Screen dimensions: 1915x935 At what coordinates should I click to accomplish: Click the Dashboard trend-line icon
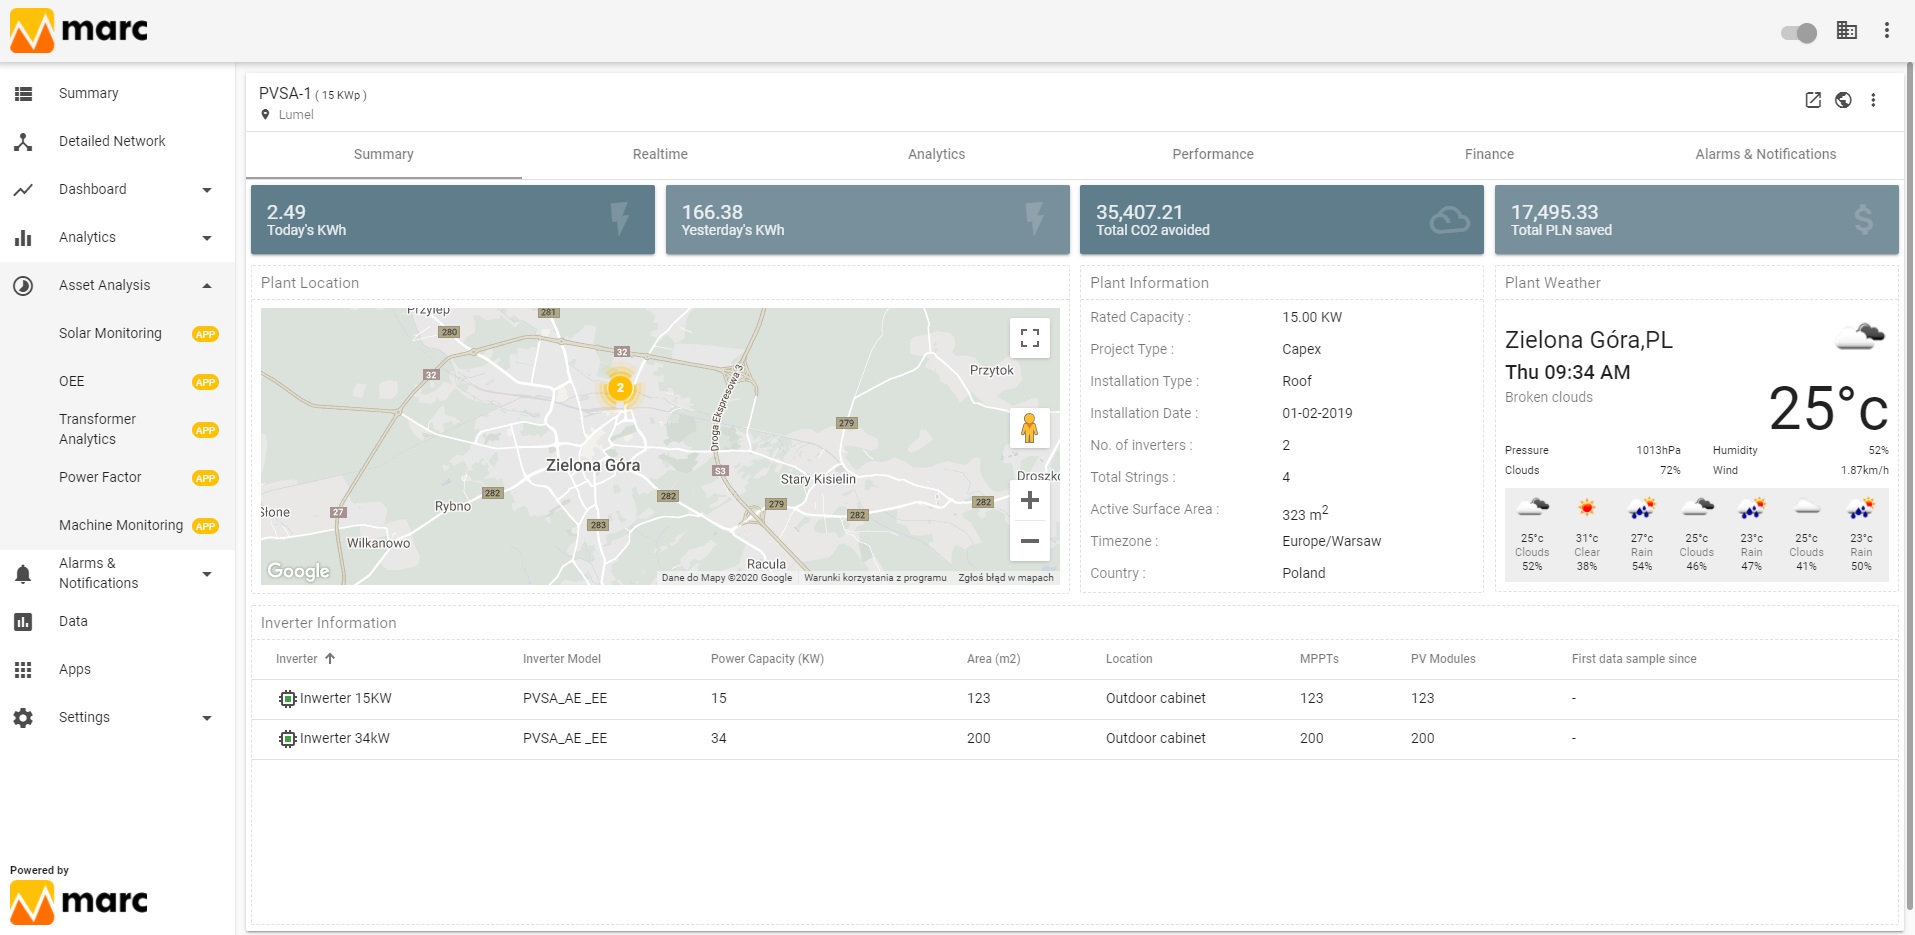click(23, 189)
